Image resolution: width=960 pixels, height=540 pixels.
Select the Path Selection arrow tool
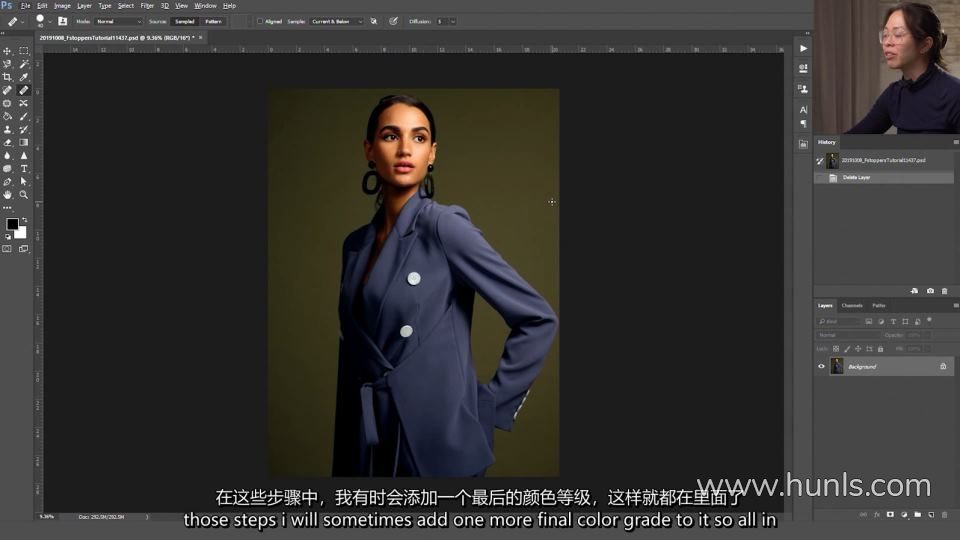[23, 182]
